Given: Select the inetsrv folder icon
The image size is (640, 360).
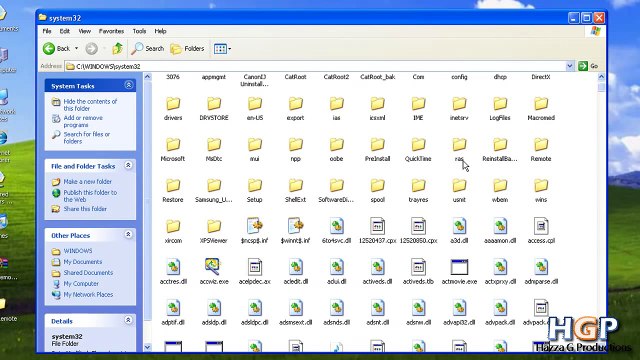Looking at the screenshot, I should (x=459, y=104).
